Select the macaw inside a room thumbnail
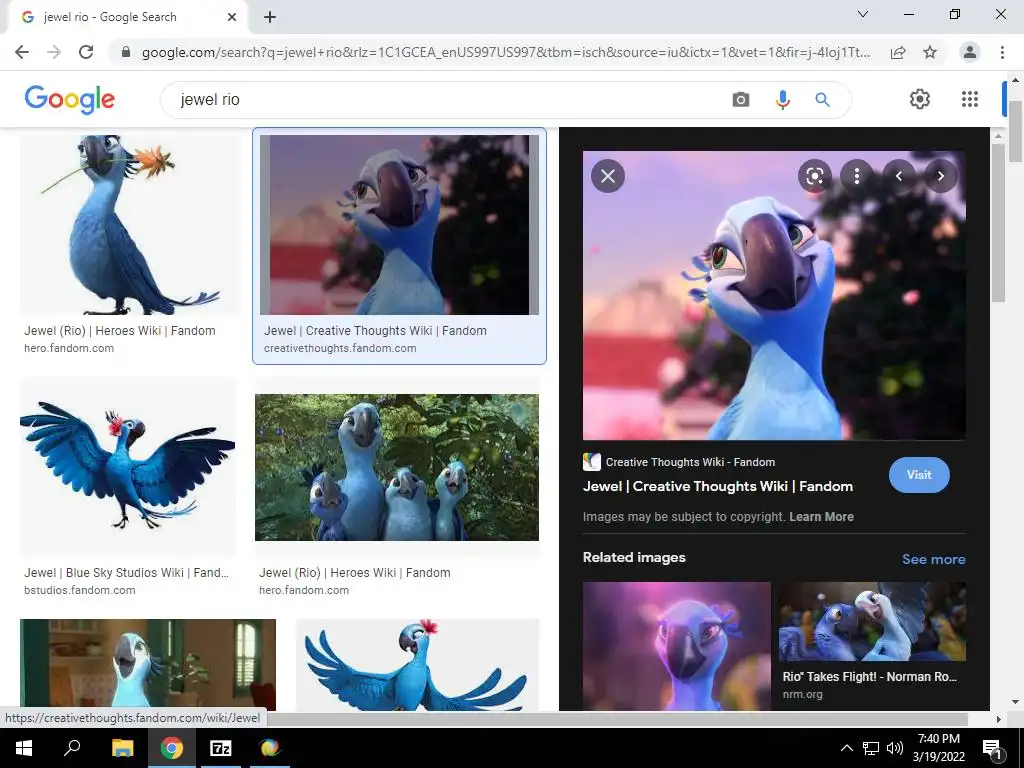The height and width of the screenshot is (768, 1024). coord(148,664)
